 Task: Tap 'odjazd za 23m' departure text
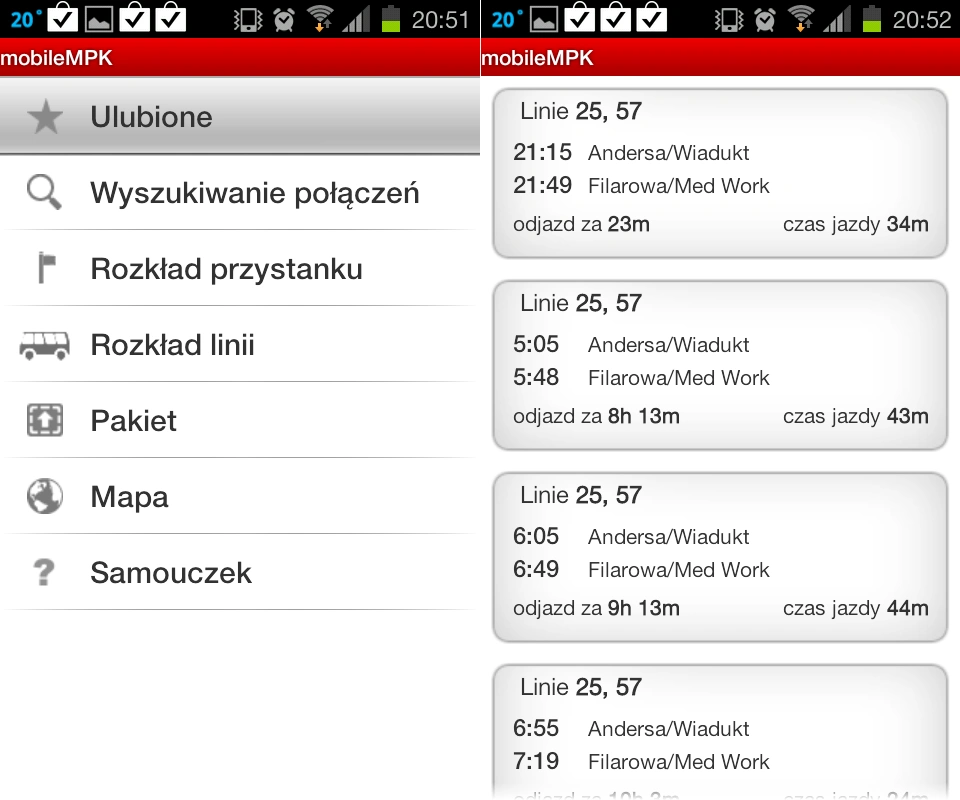point(581,224)
